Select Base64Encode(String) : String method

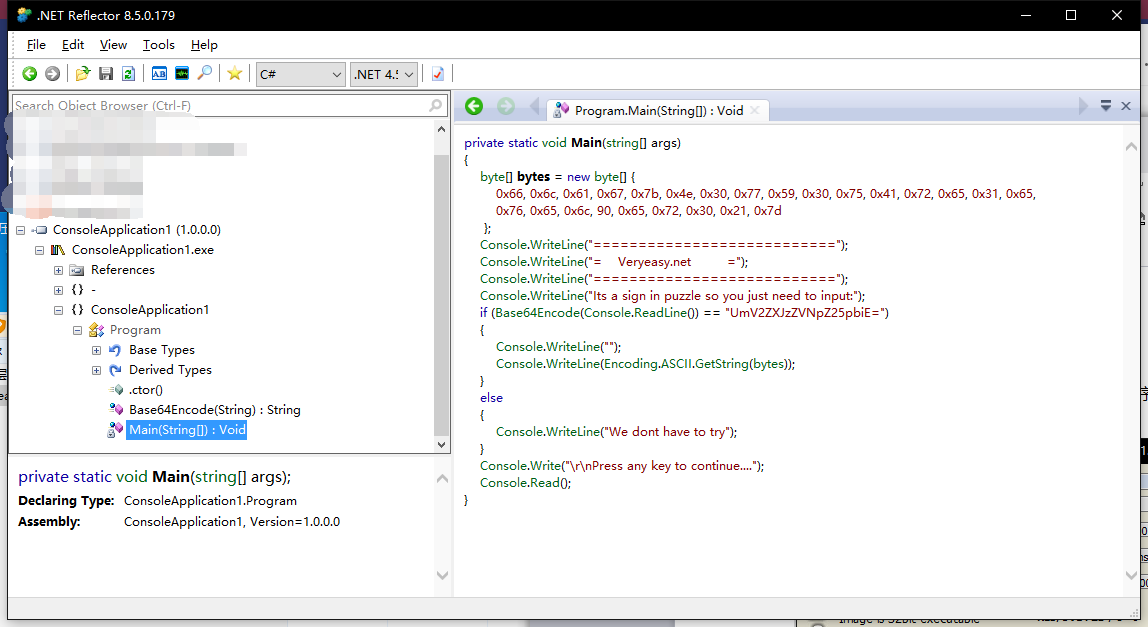215,409
